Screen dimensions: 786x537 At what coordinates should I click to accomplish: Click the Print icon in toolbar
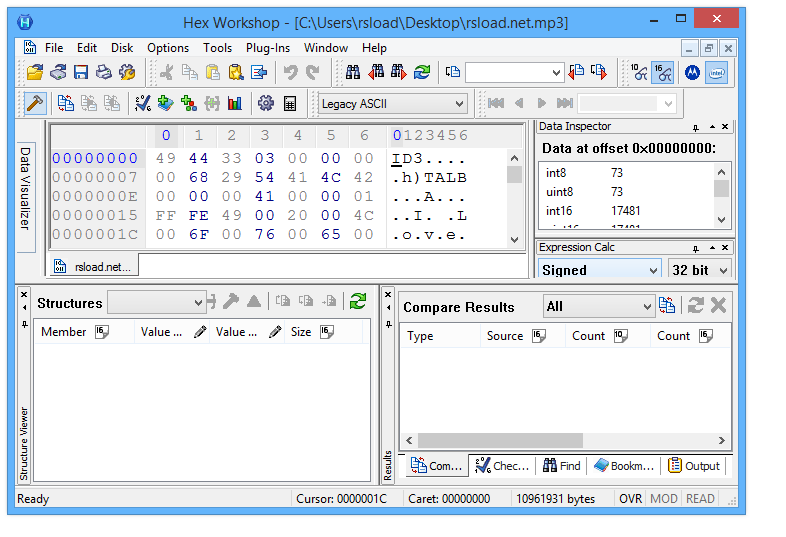pyautogui.click(x=104, y=72)
